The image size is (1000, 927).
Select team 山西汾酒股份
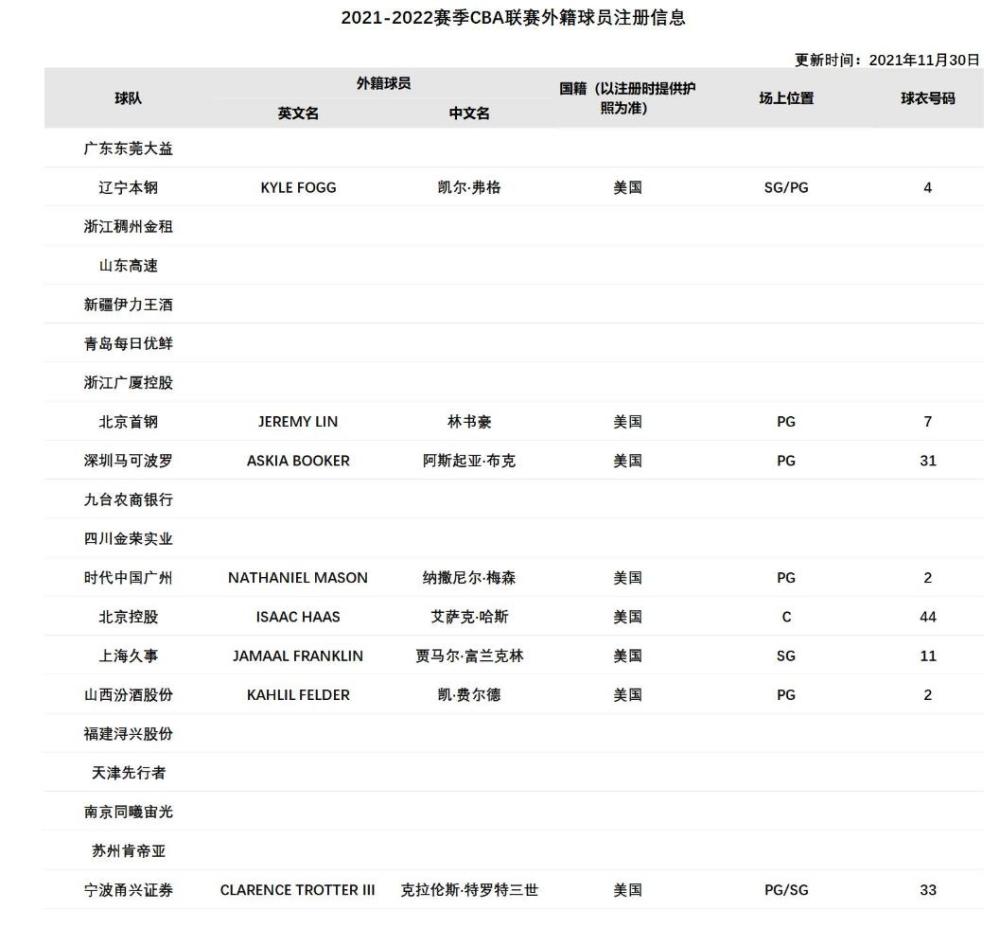tap(128, 695)
